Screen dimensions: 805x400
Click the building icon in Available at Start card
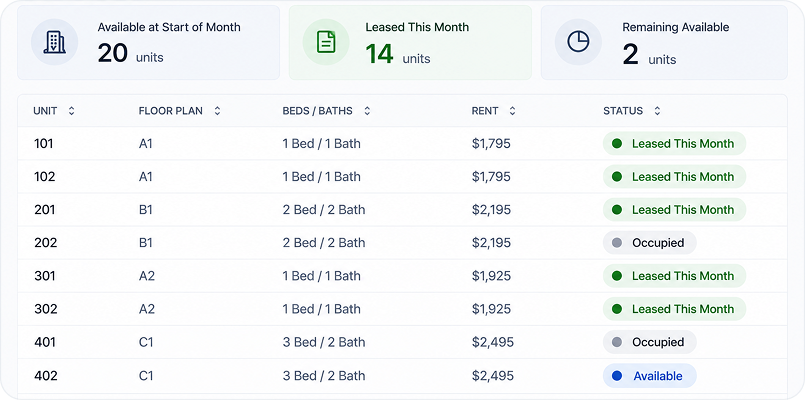[x=54, y=42]
